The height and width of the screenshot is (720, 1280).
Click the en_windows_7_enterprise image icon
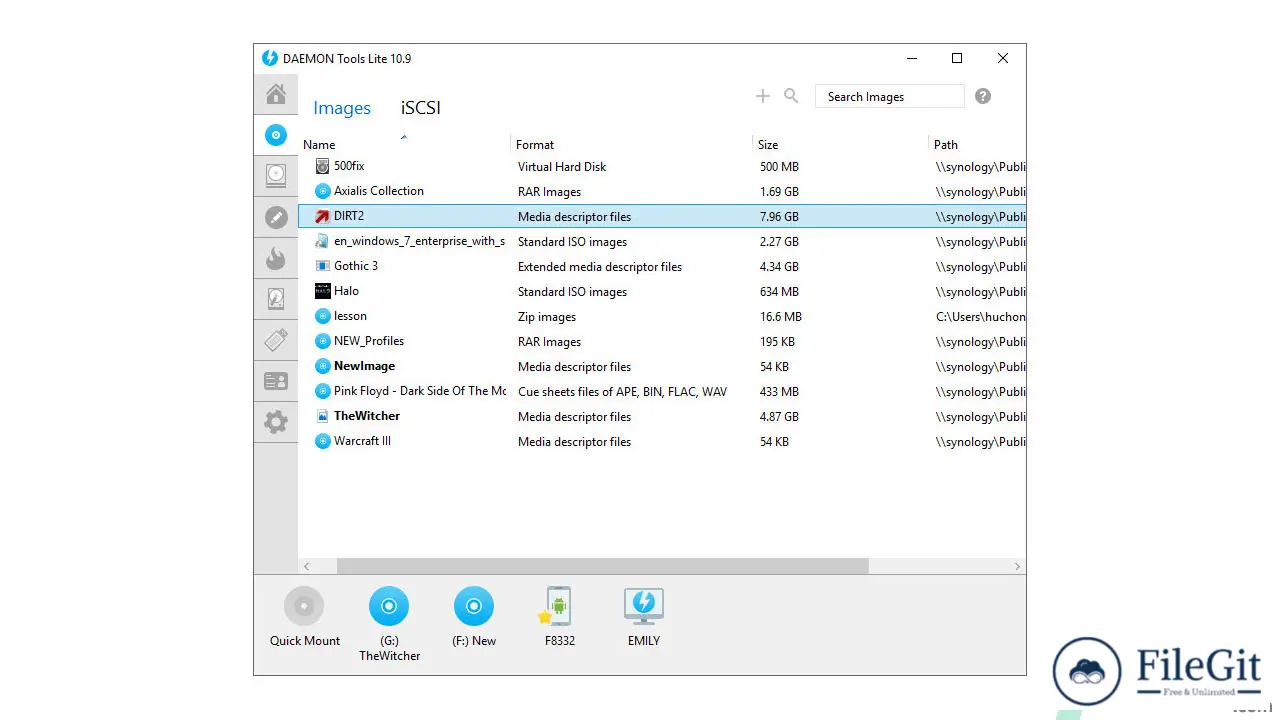coord(322,241)
